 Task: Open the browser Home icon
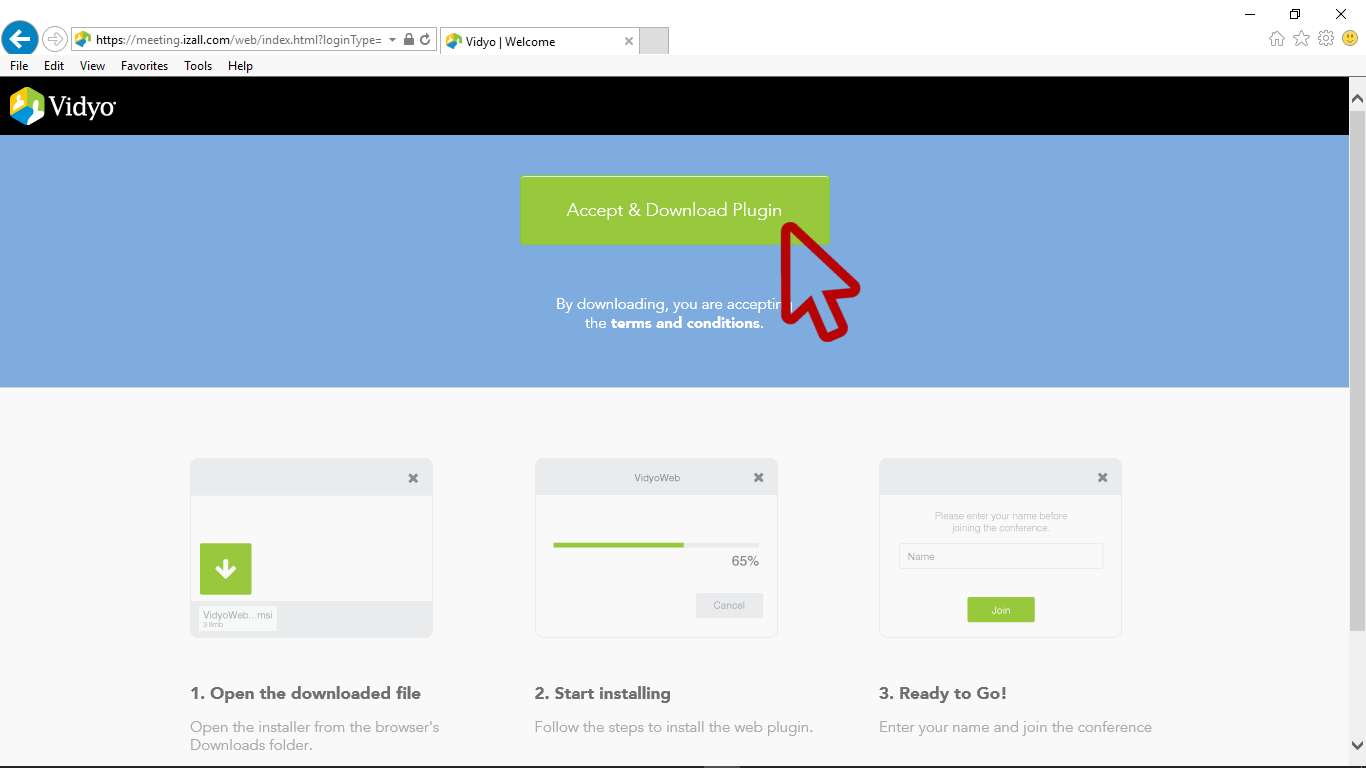(1277, 39)
